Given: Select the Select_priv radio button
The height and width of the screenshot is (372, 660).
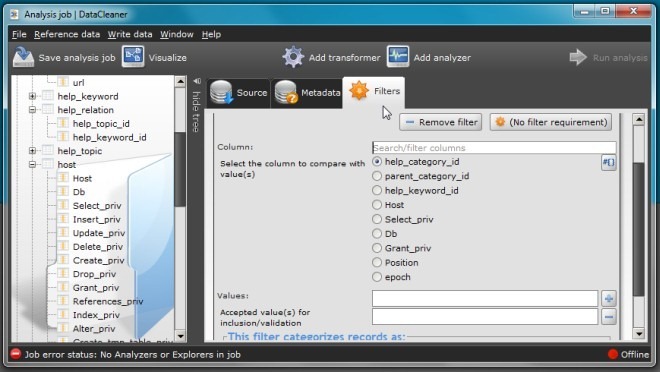Looking at the screenshot, I should coord(377,219).
